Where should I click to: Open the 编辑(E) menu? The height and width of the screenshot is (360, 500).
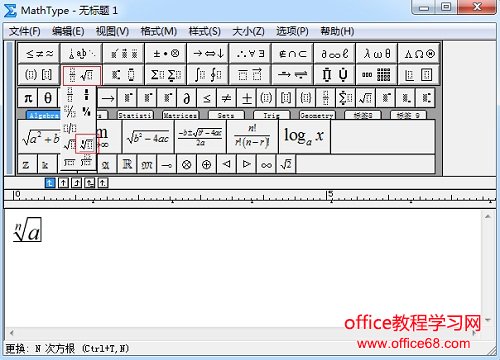click(x=68, y=31)
